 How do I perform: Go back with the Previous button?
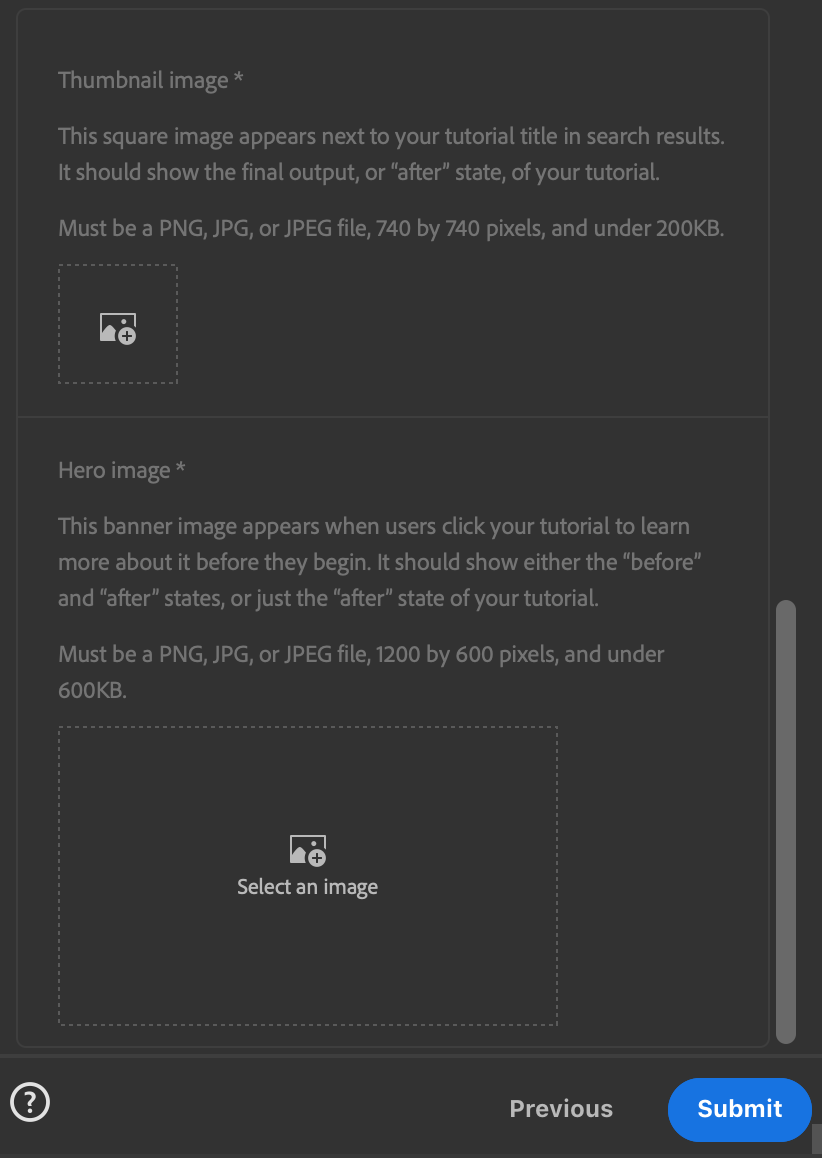click(561, 1109)
